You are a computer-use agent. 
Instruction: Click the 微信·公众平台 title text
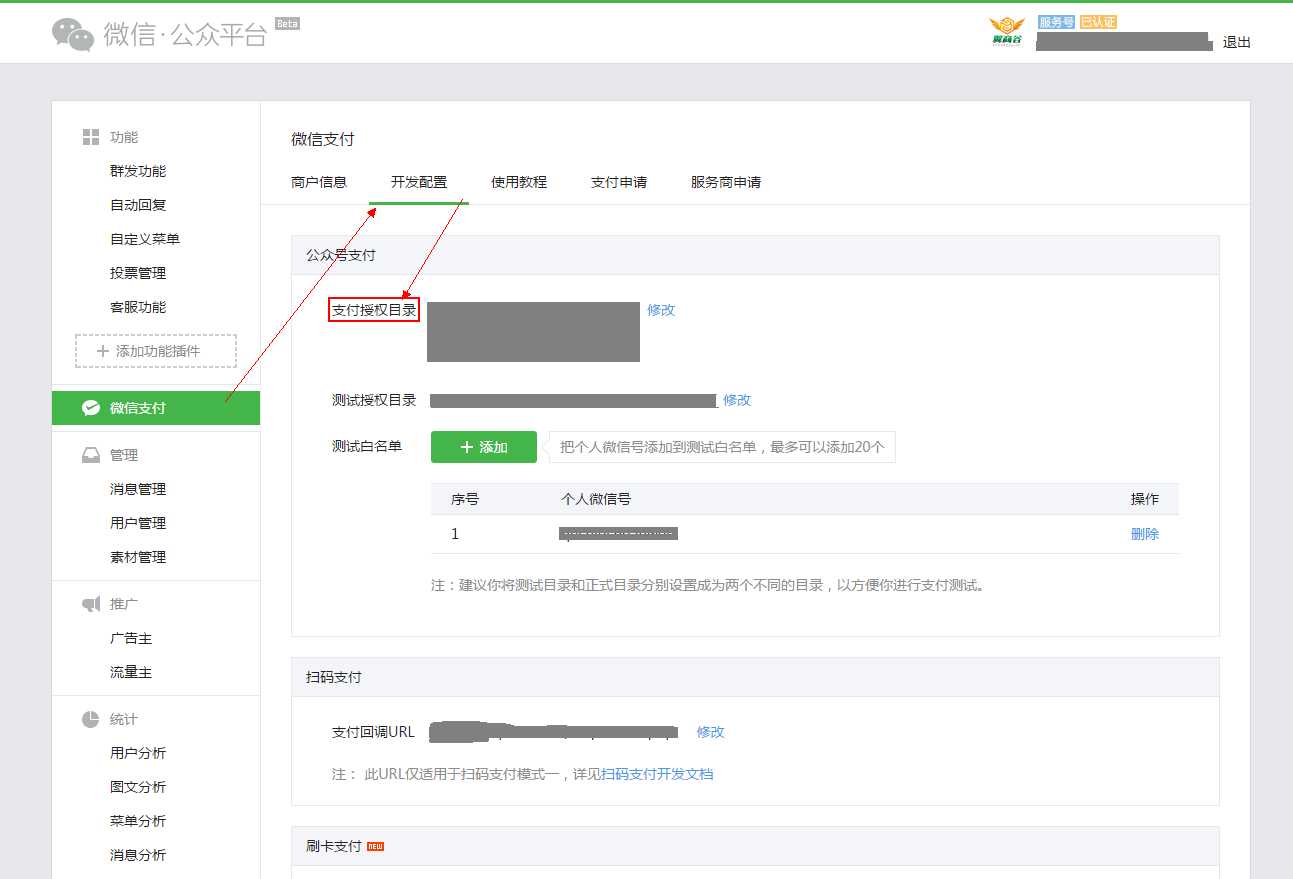186,35
